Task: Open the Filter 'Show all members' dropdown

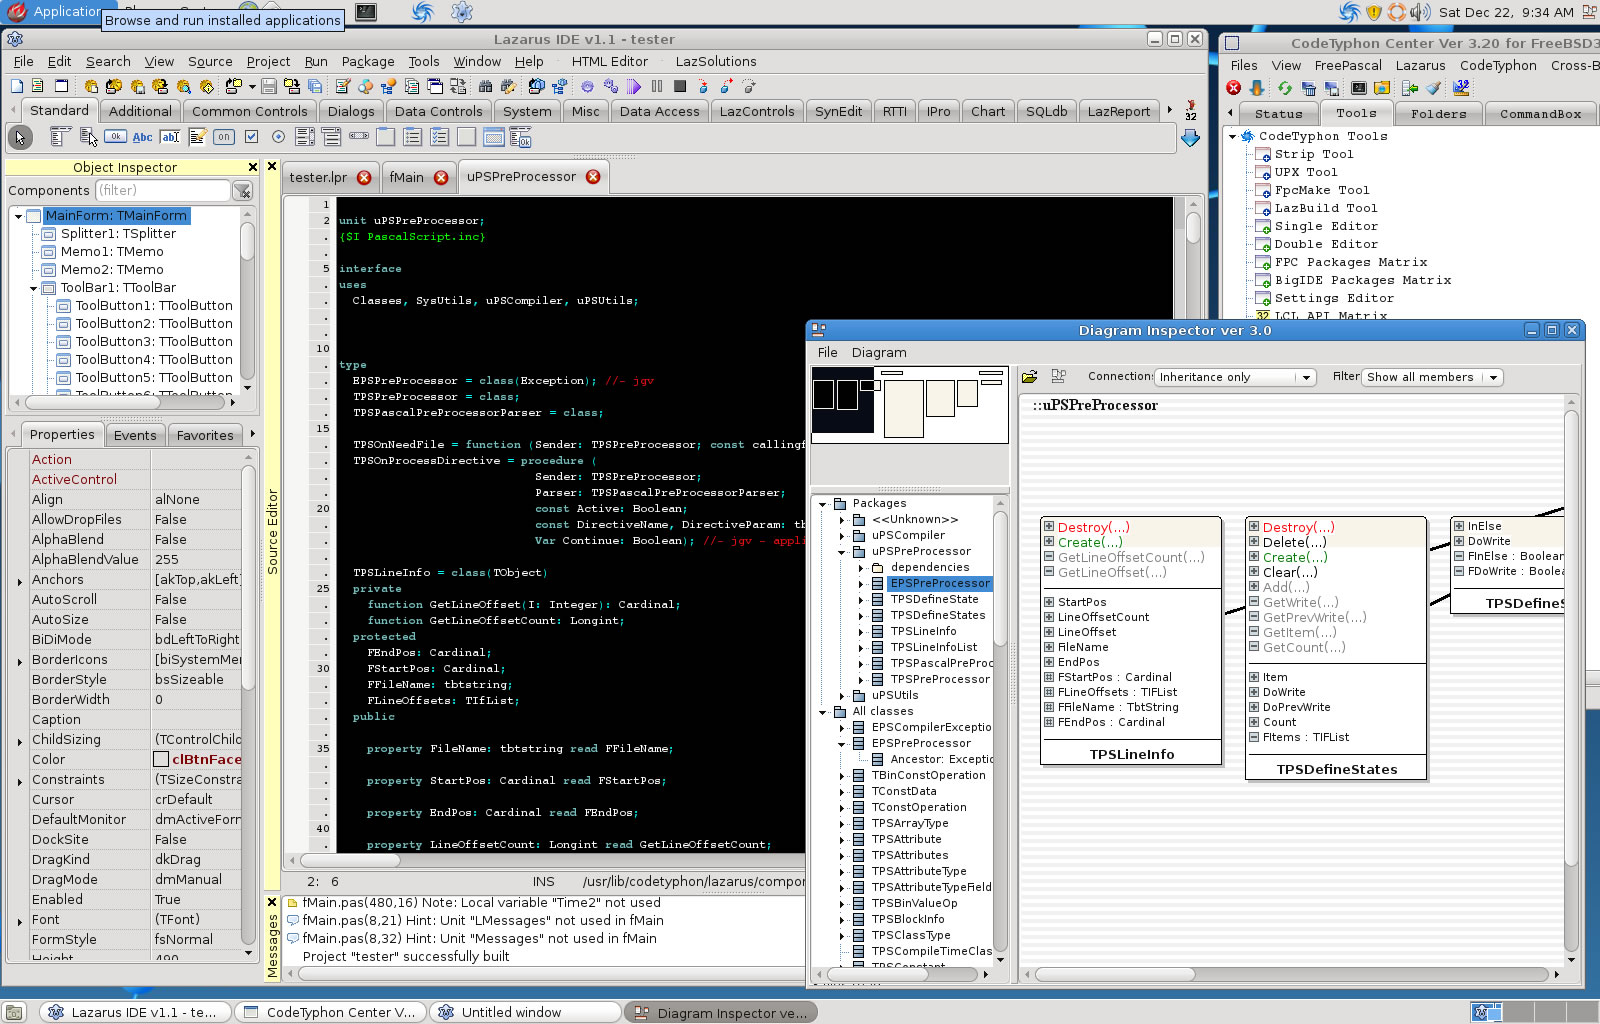Action: [1432, 377]
